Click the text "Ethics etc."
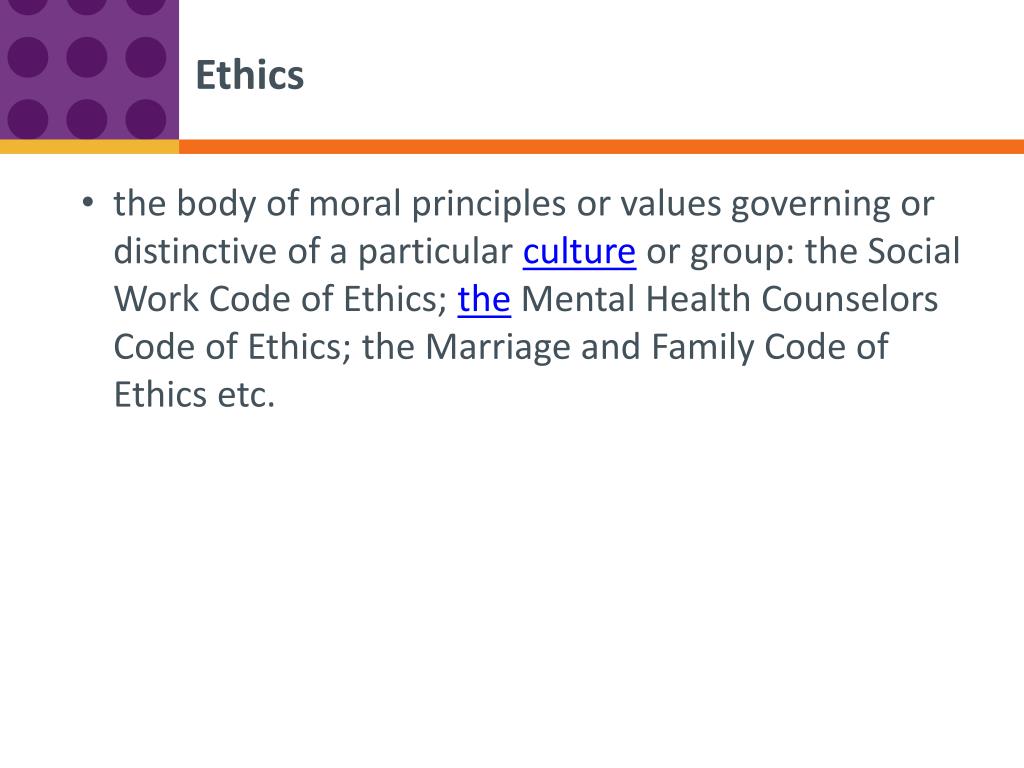 [x=195, y=394]
